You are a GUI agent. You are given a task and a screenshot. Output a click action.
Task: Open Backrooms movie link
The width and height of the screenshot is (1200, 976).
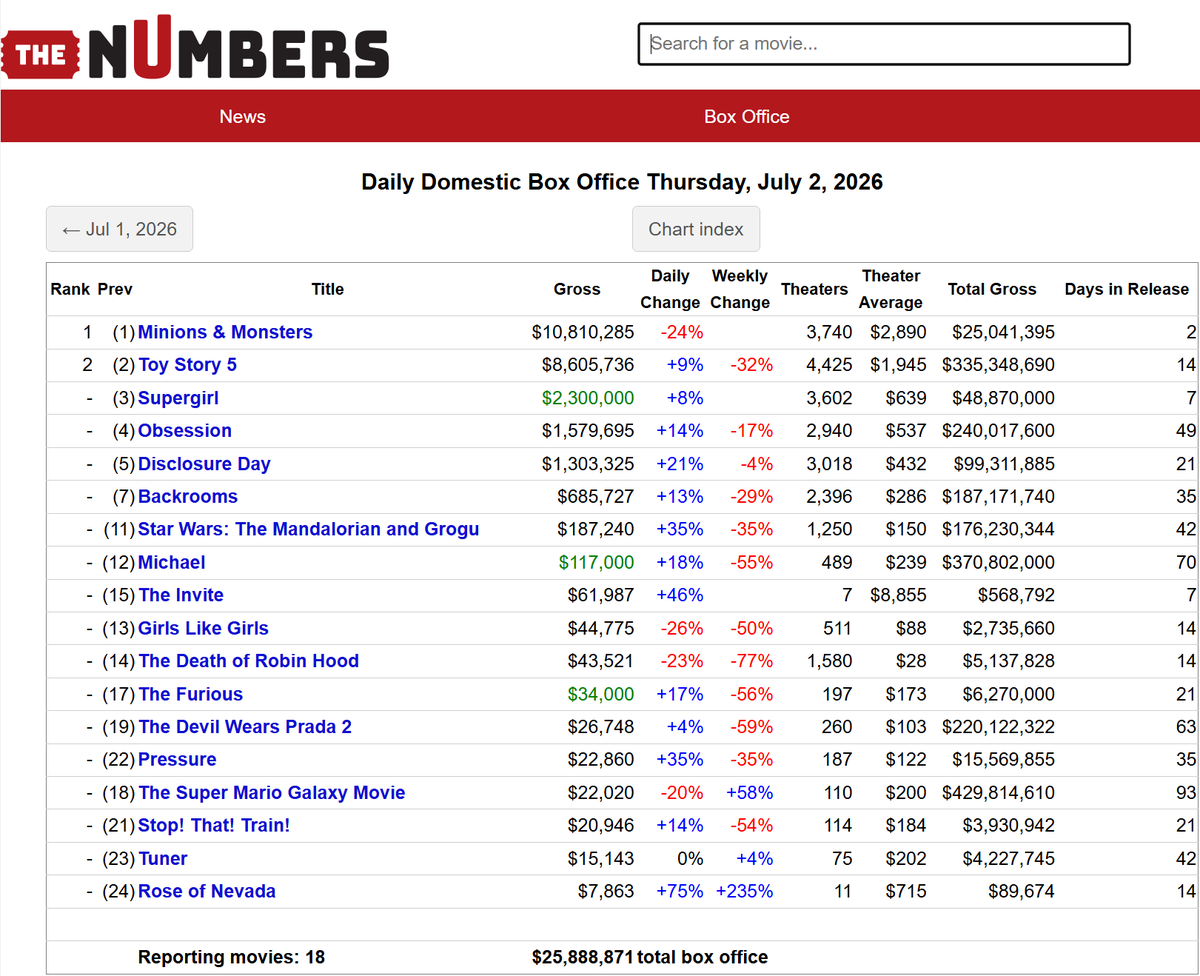pyautogui.click(x=188, y=497)
